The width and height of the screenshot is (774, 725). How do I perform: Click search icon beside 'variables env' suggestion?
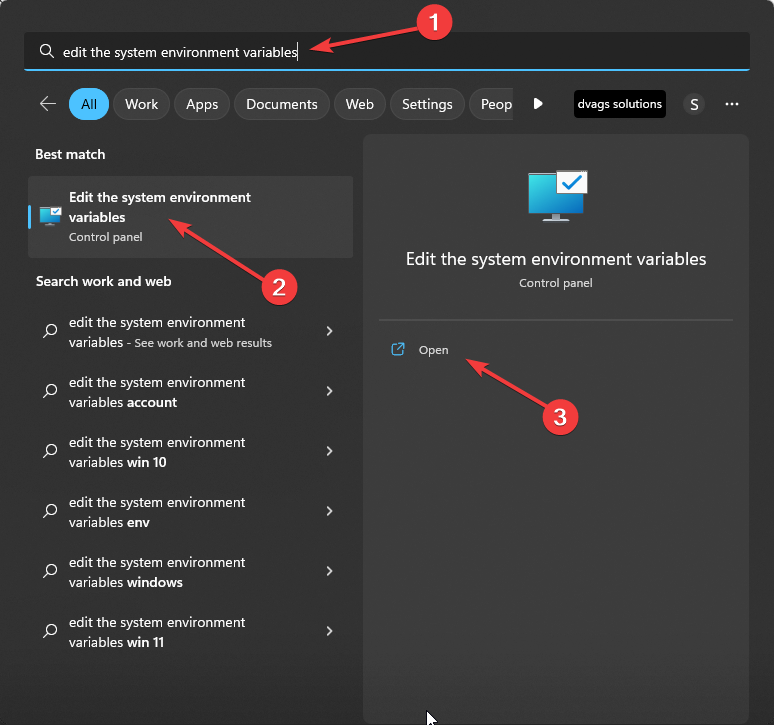pos(50,511)
